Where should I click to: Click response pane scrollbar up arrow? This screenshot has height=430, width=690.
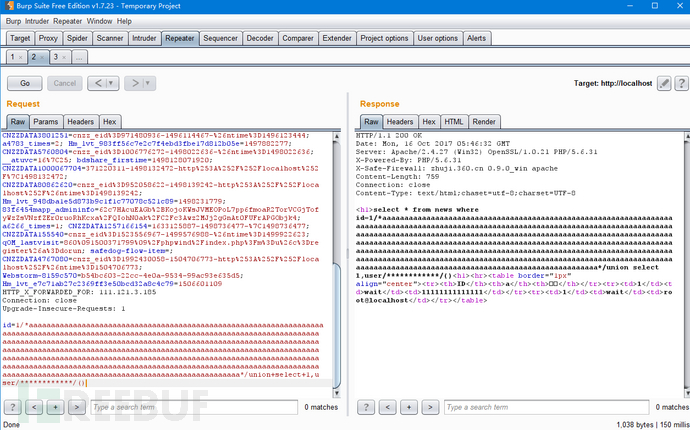pyautogui.click(x=687, y=137)
